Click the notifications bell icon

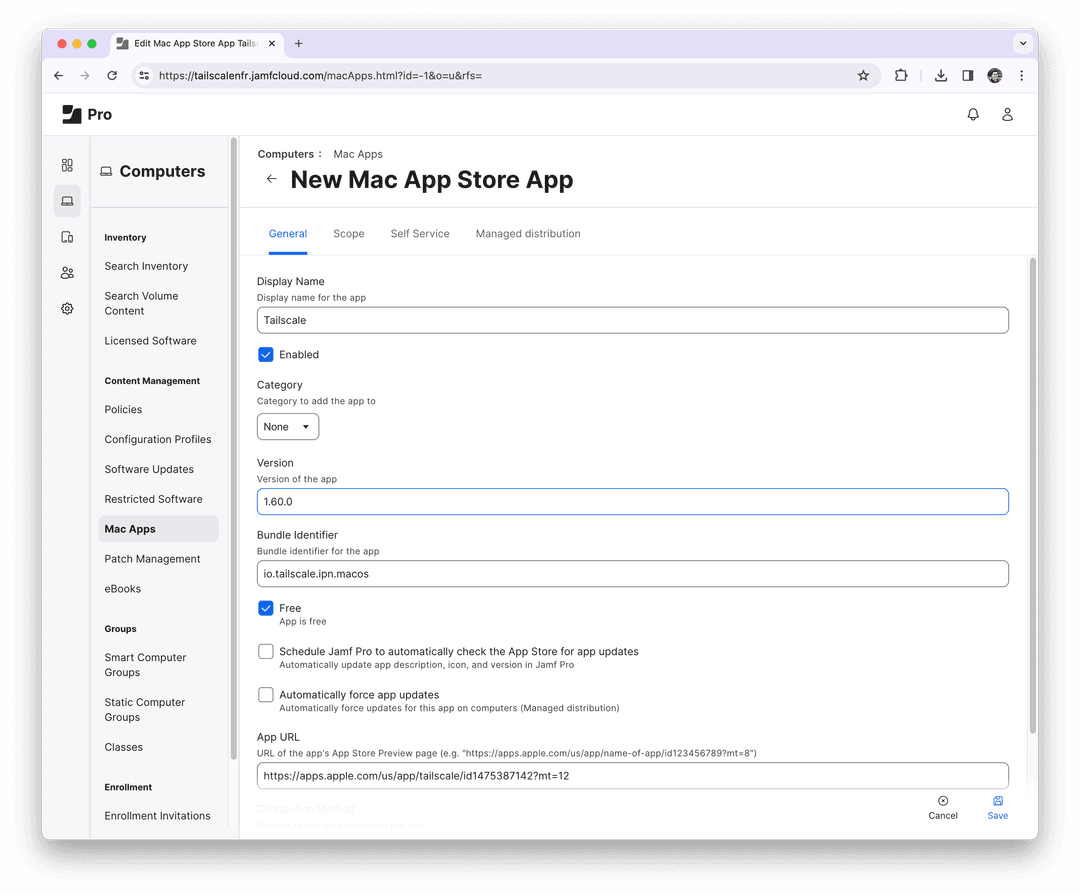pos(973,115)
